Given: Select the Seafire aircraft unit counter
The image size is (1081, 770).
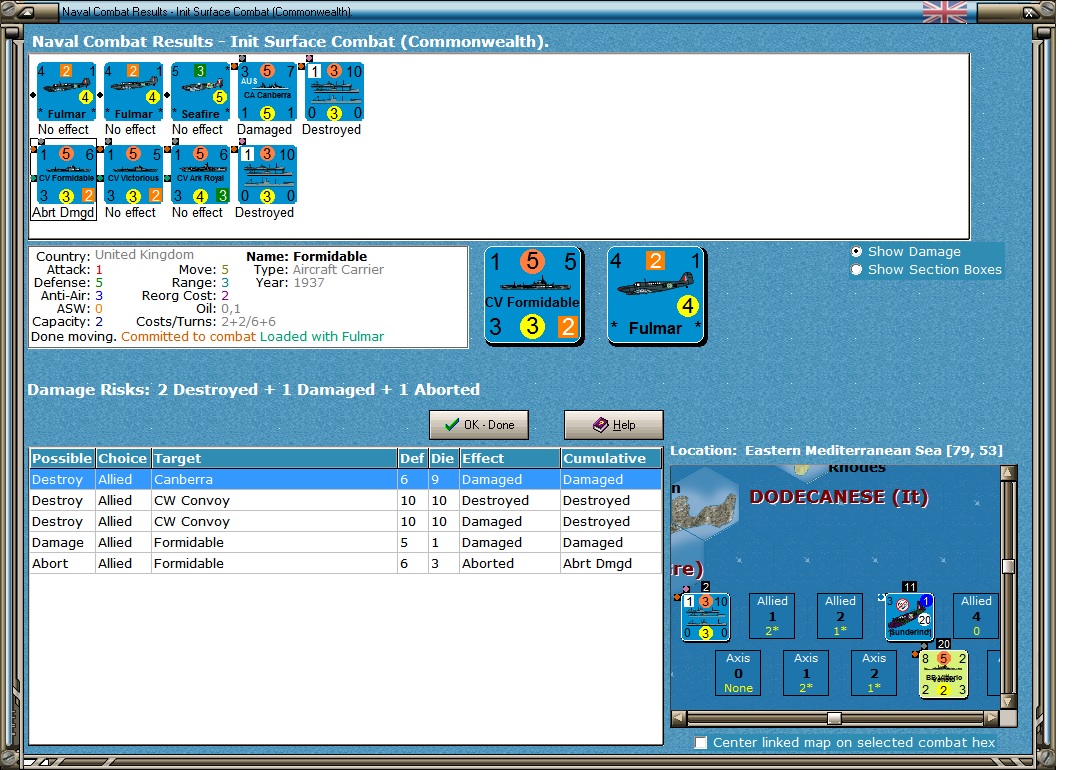Looking at the screenshot, I should pyautogui.click(x=201, y=92).
